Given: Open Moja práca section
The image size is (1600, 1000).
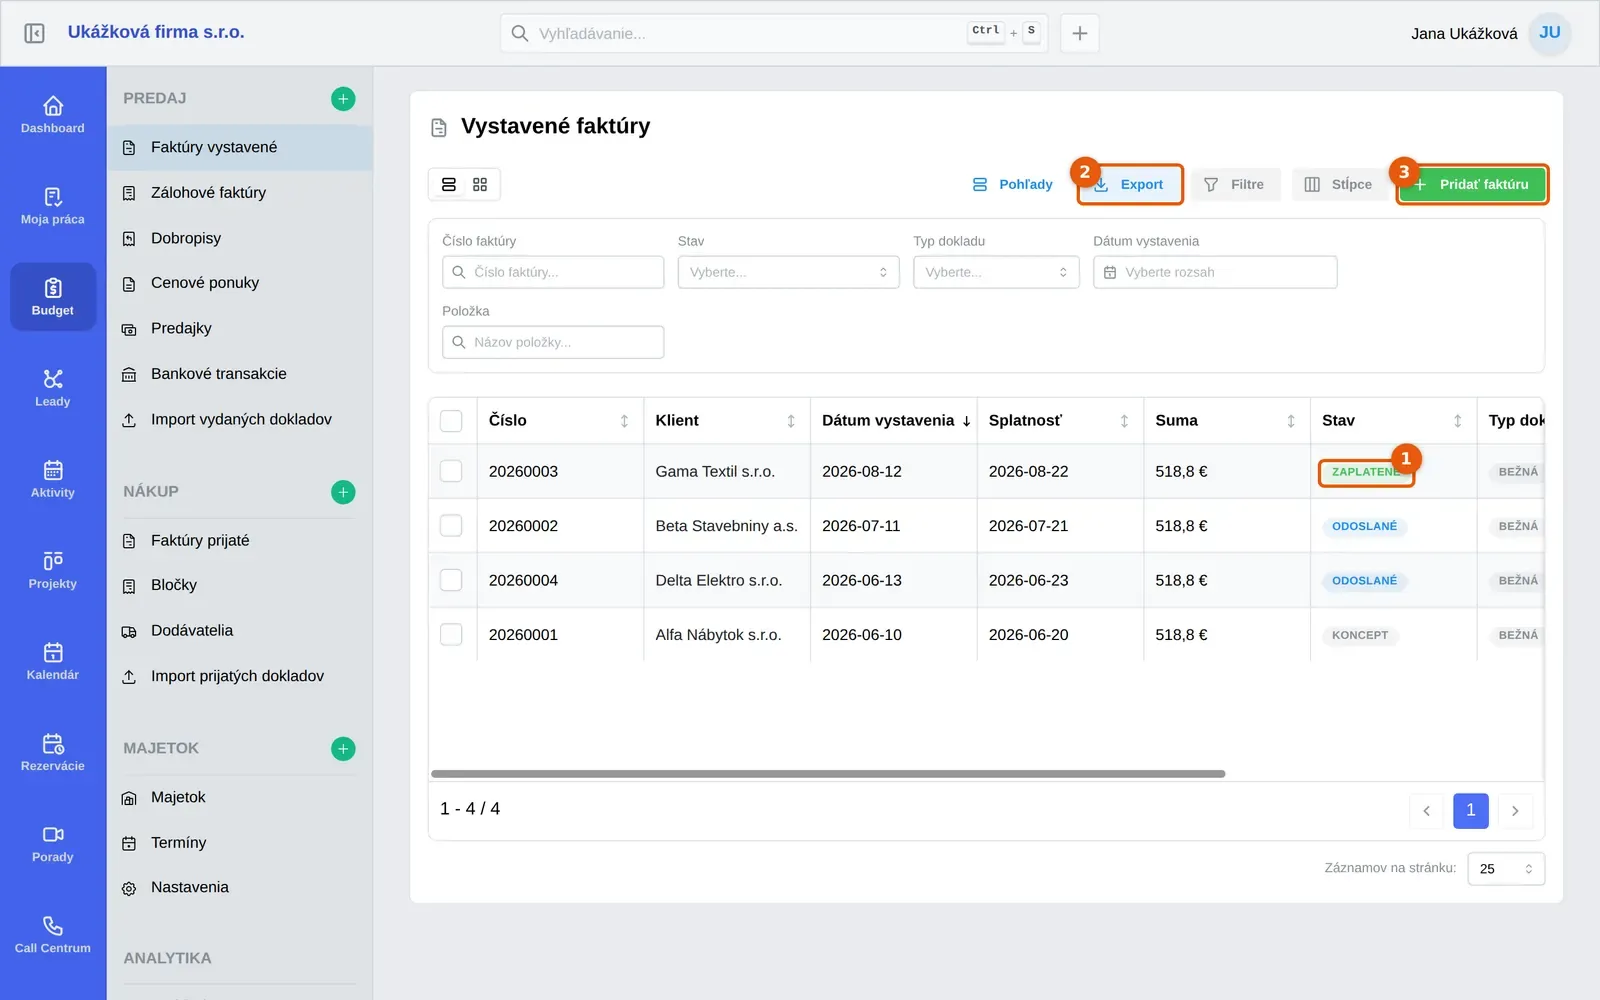Looking at the screenshot, I should point(53,205).
